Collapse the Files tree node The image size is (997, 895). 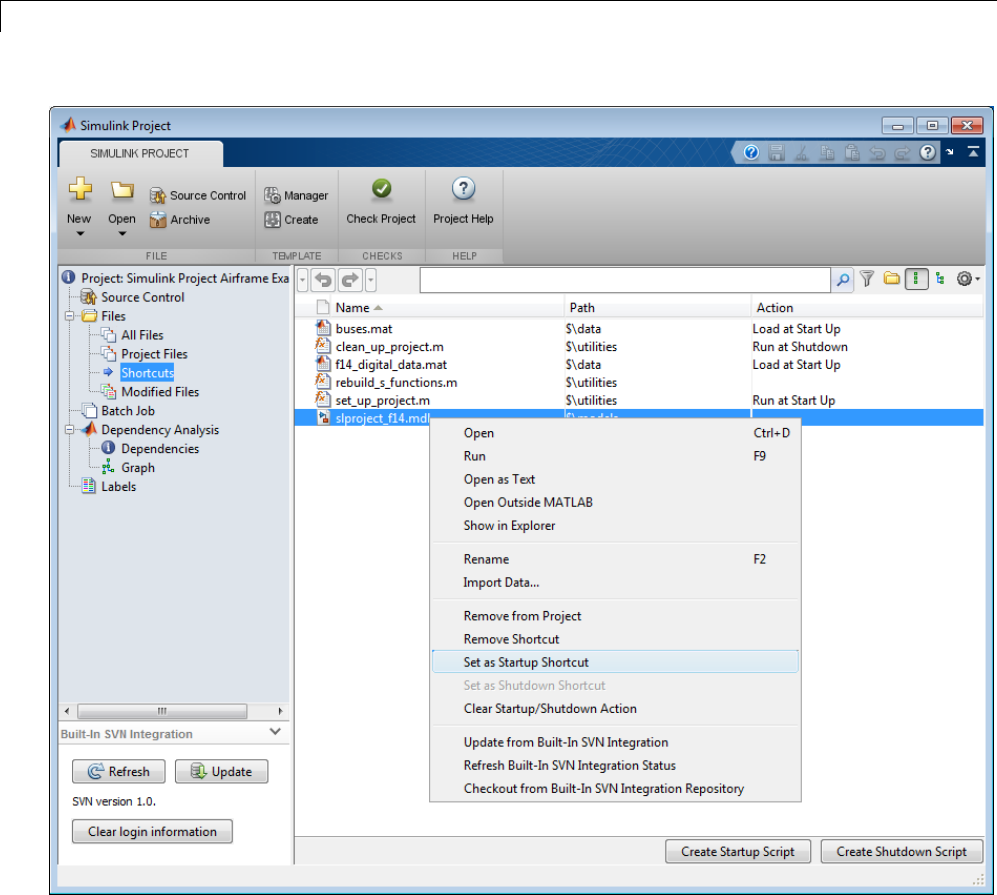(x=70, y=316)
